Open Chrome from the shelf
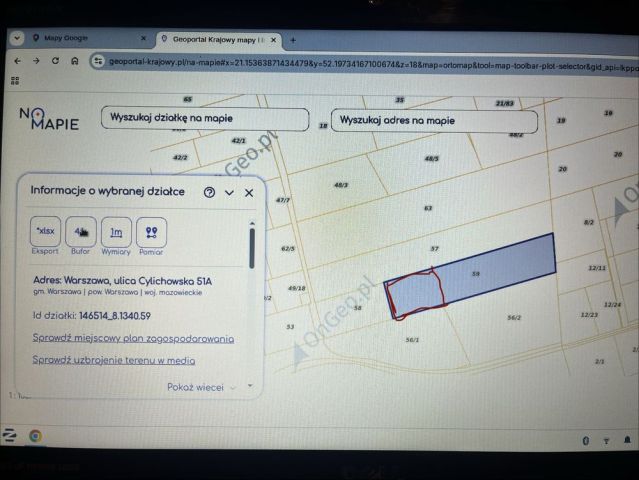Image resolution: width=639 pixels, height=480 pixels. click(35, 436)
